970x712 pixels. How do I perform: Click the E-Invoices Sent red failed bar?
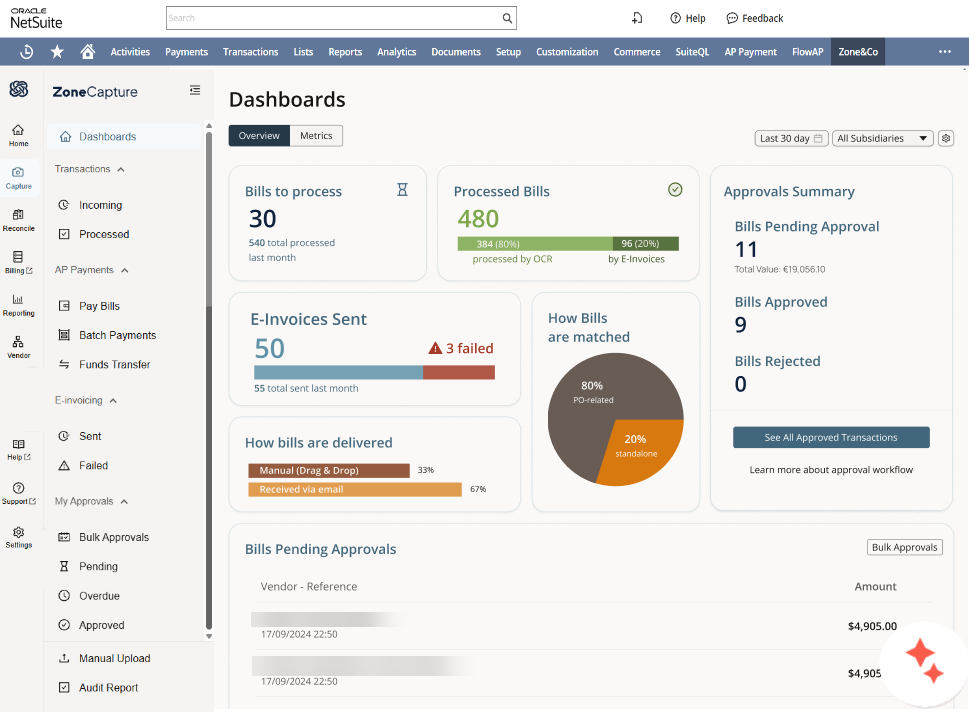point(458,372)
